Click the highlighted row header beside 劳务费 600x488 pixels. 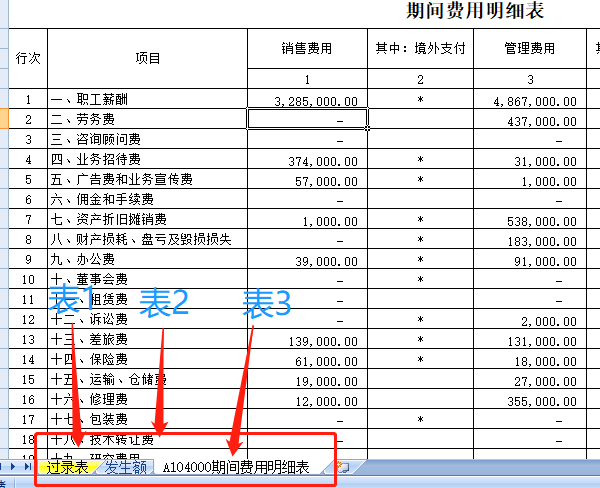click(x=4, y=119)
